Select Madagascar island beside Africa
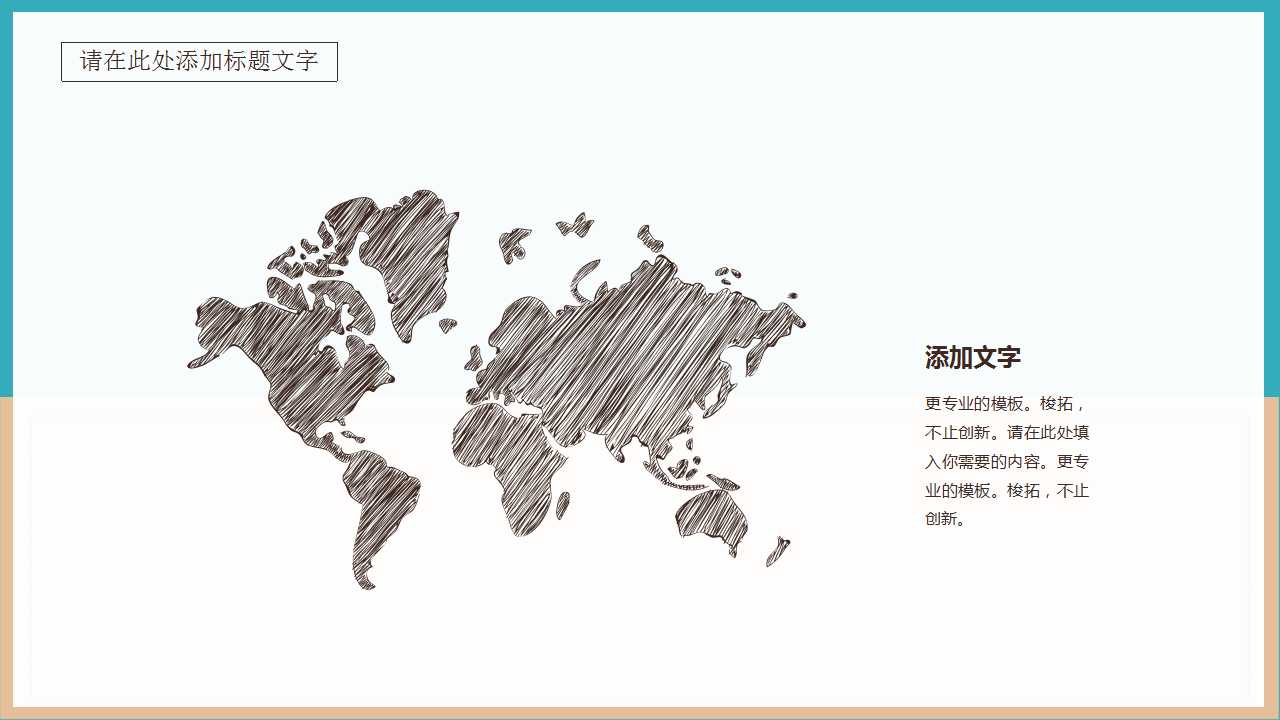Viewport: 1280px width, 720px height. coord(563,505)
